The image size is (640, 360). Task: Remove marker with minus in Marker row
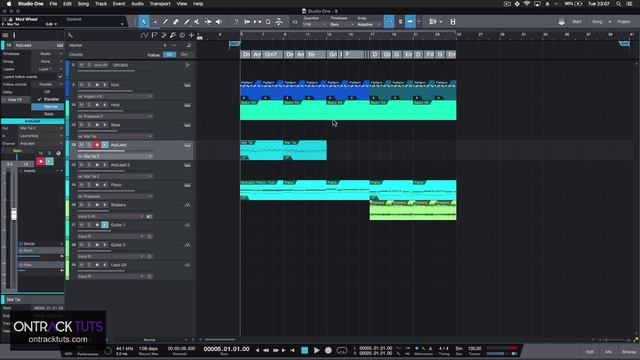click(x=174, y=45)
